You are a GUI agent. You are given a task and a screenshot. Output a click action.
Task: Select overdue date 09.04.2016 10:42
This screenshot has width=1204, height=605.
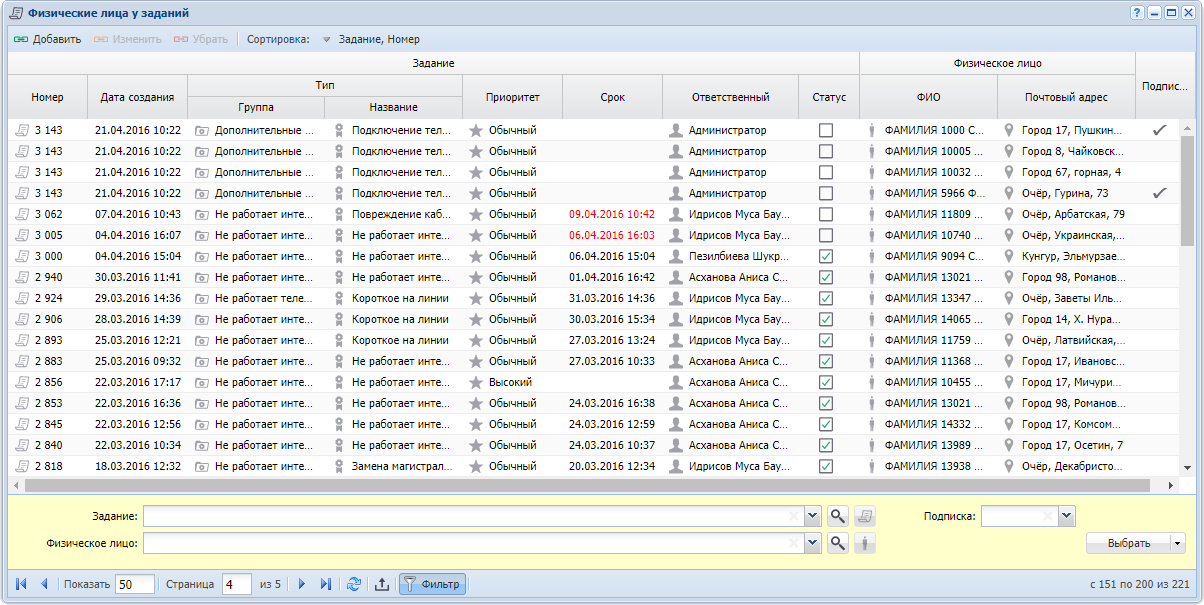tap(612, 214)
